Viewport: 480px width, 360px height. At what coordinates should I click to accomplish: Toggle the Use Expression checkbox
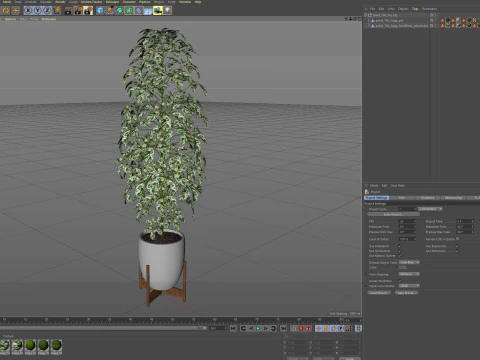(457, 246)
